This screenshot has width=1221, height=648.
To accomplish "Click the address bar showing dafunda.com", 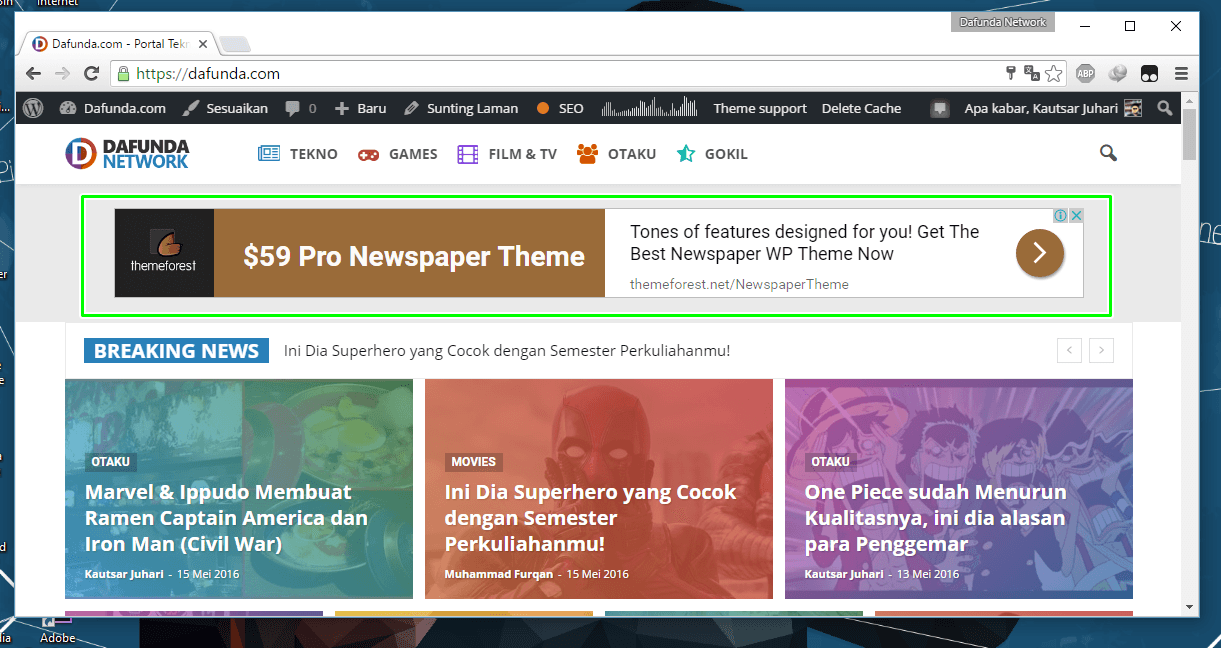I will click(560, 73).
